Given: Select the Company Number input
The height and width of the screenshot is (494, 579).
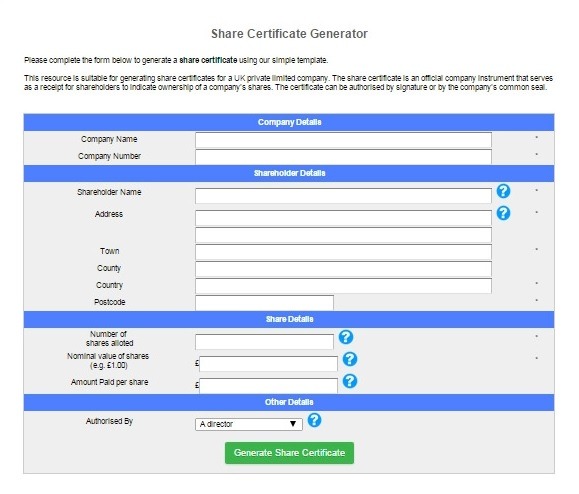Looking at the screenshot, I should point(343,157).
